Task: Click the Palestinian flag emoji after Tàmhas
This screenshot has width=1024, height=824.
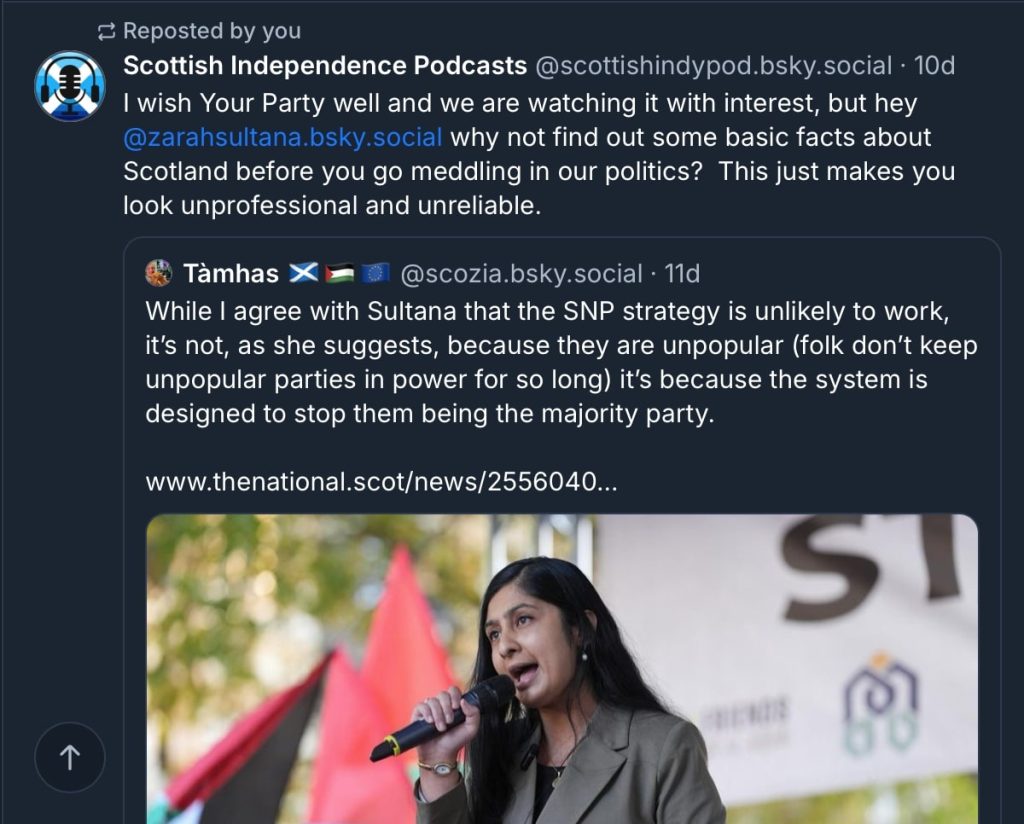Action: (x=340, y=273)
